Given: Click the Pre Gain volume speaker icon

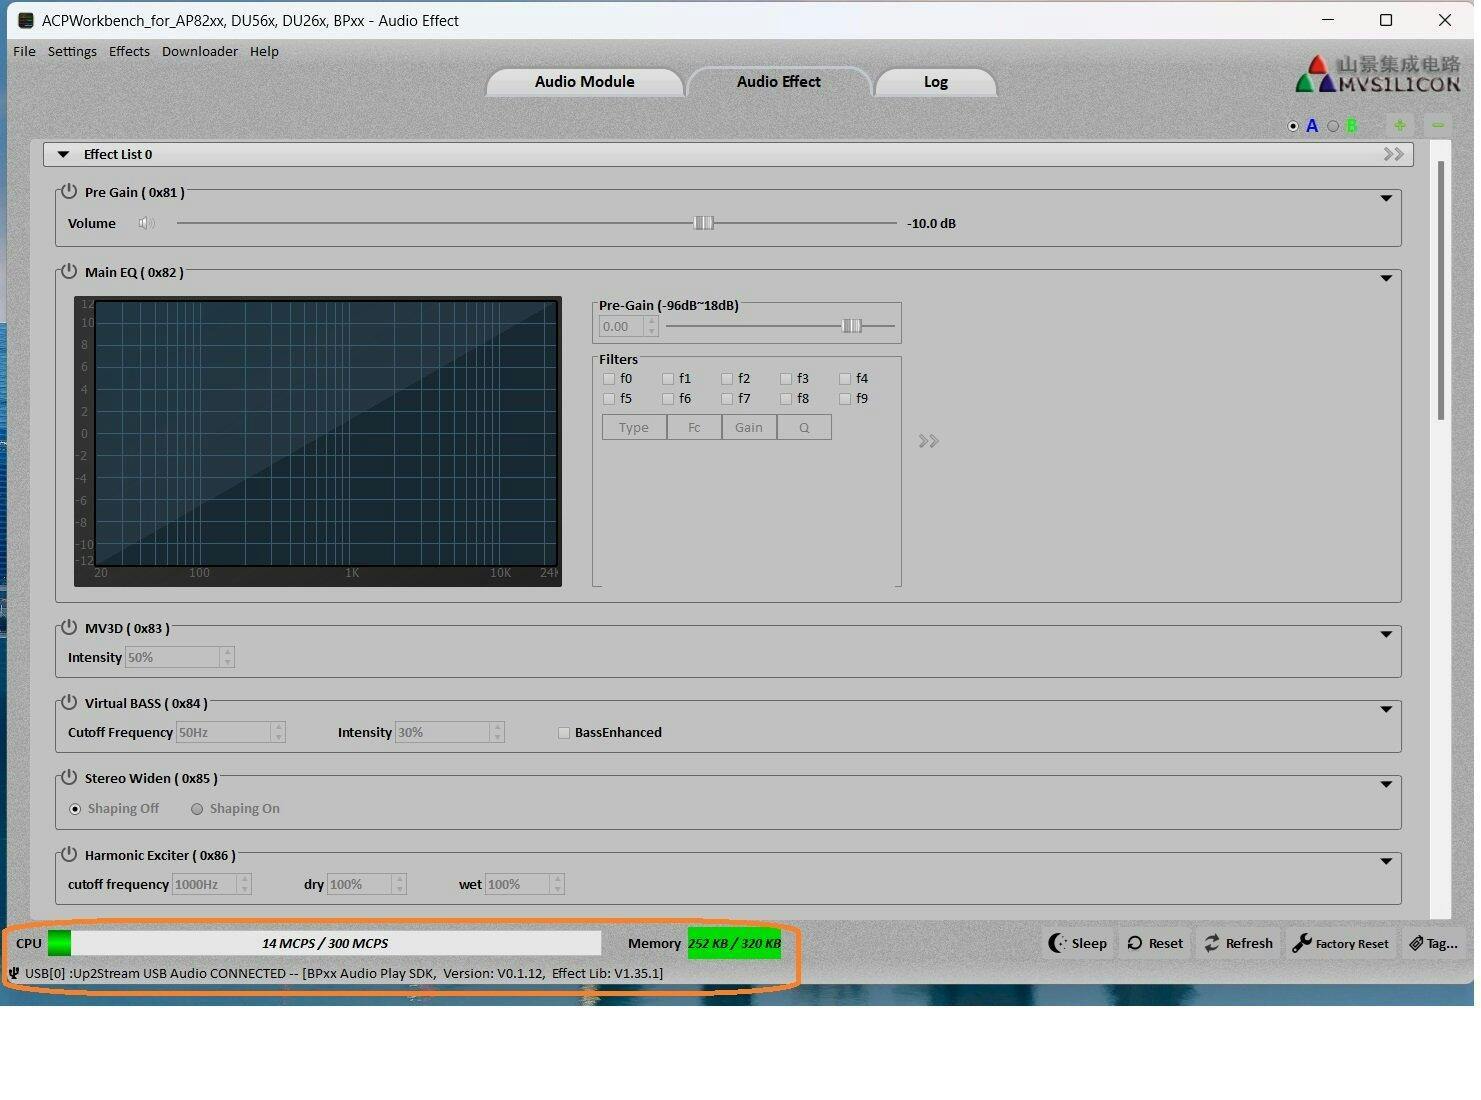Looking at the screenshot, I should click(146, 223).
